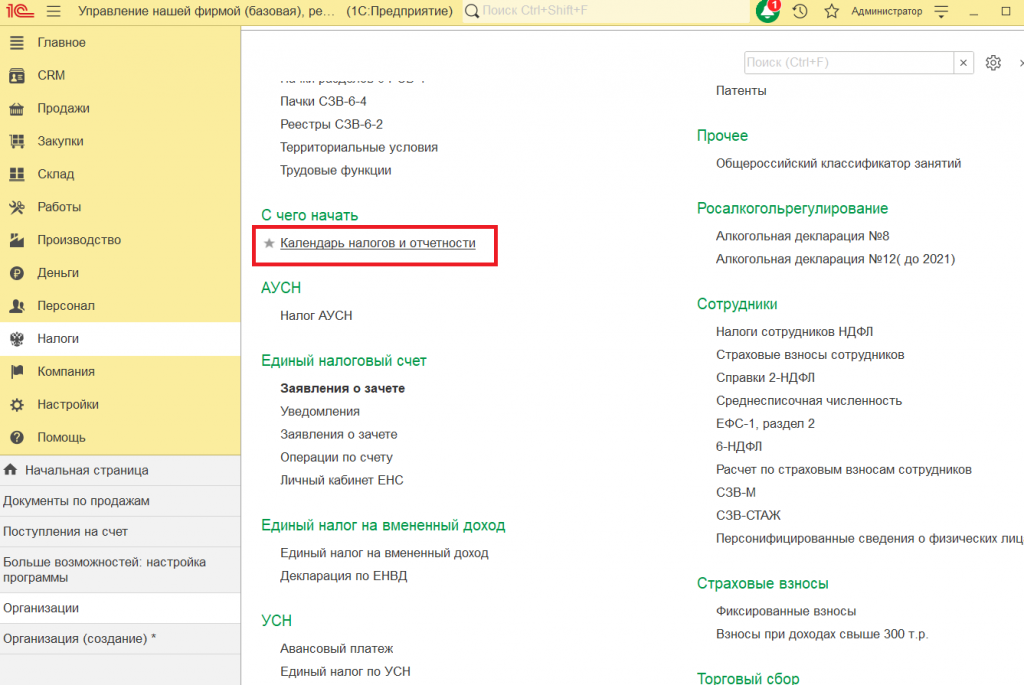This screenshot has height=685, width=1024.
Task: Switch to Поступления на счет tab
Action: coord(120,532)
